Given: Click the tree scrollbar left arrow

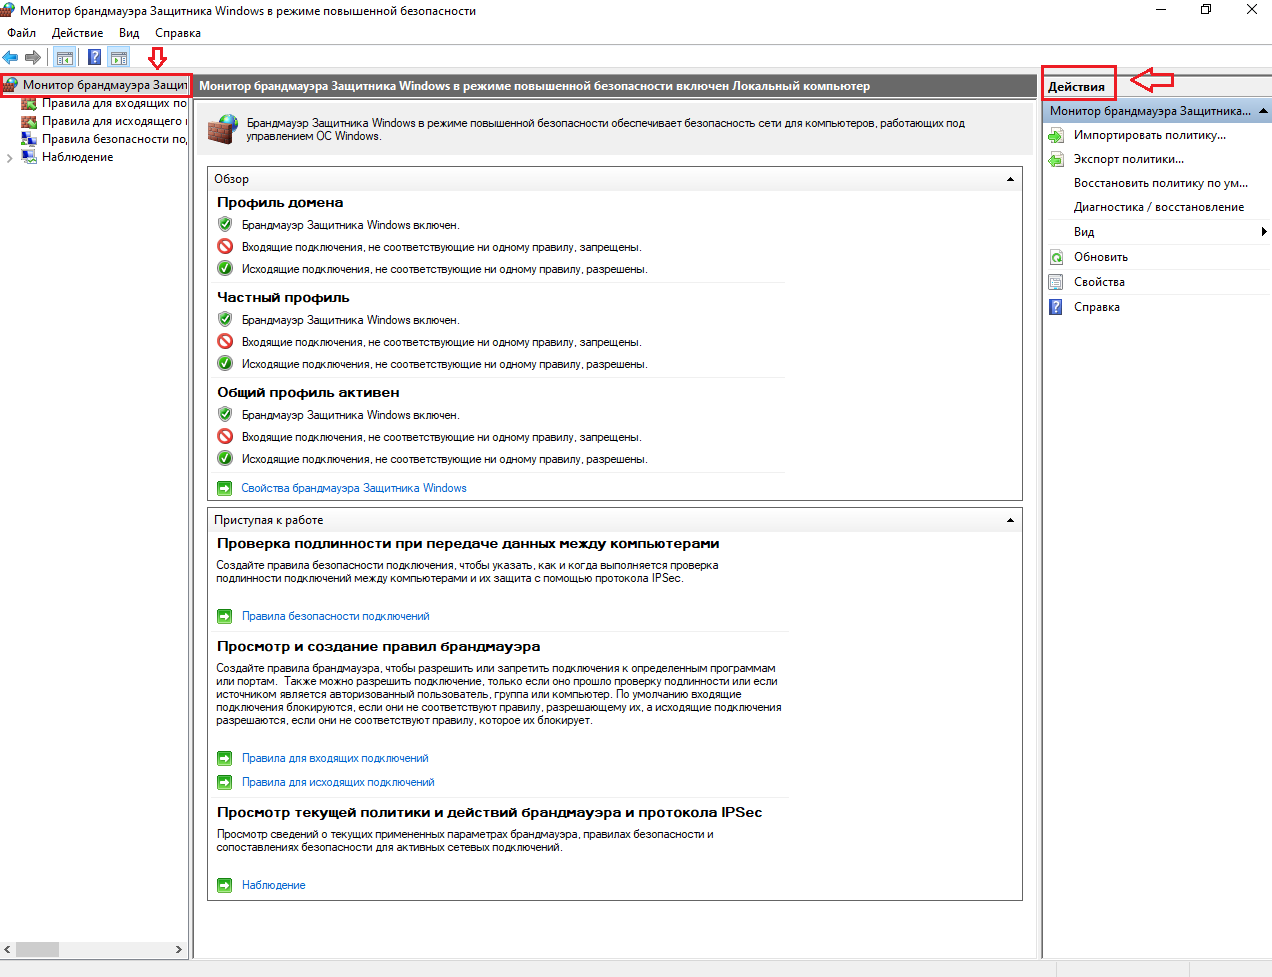Looking at the screenshot, I should [x=8, y=949].
